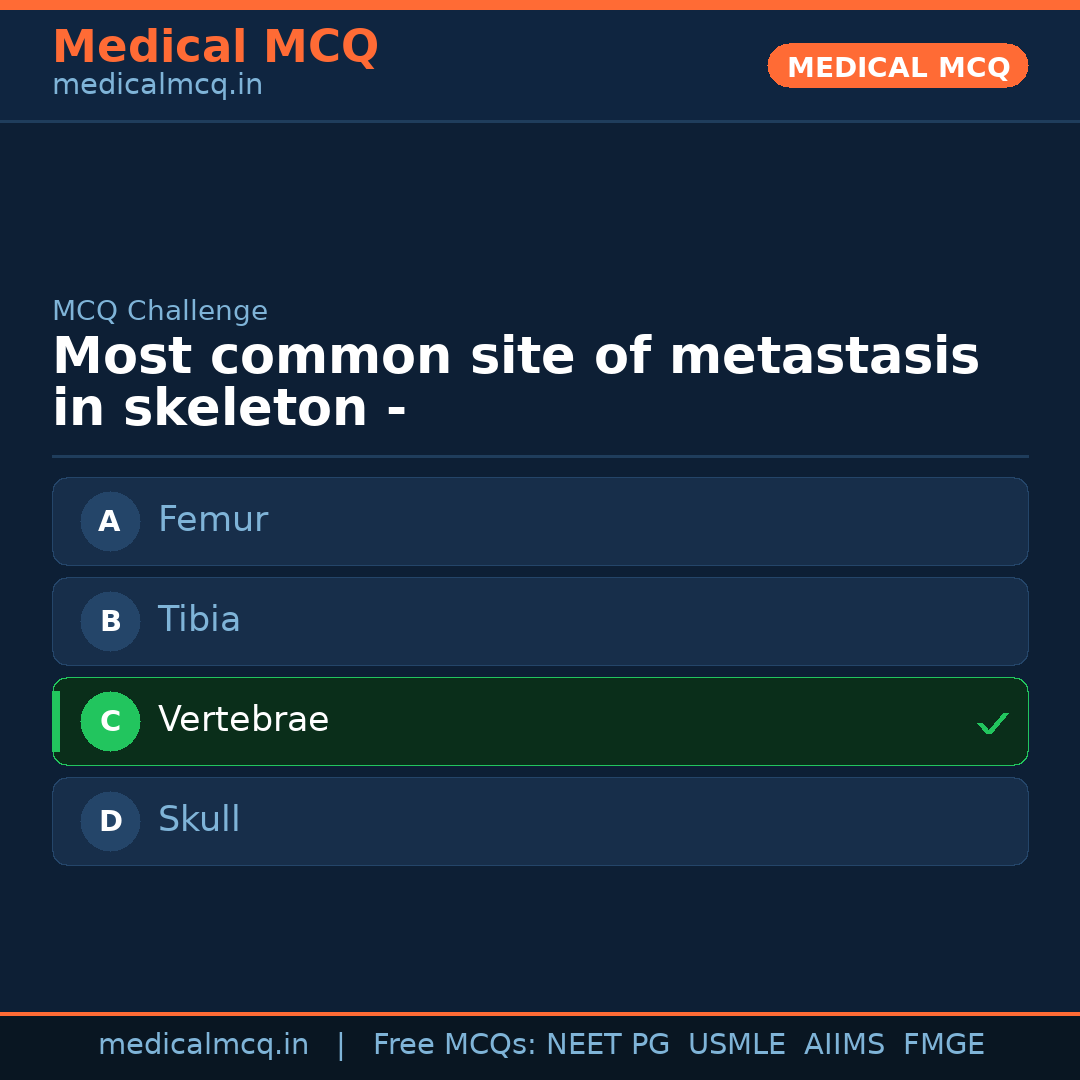Click the circular A badge icon
The image size is (1080, 1080).
110,521
